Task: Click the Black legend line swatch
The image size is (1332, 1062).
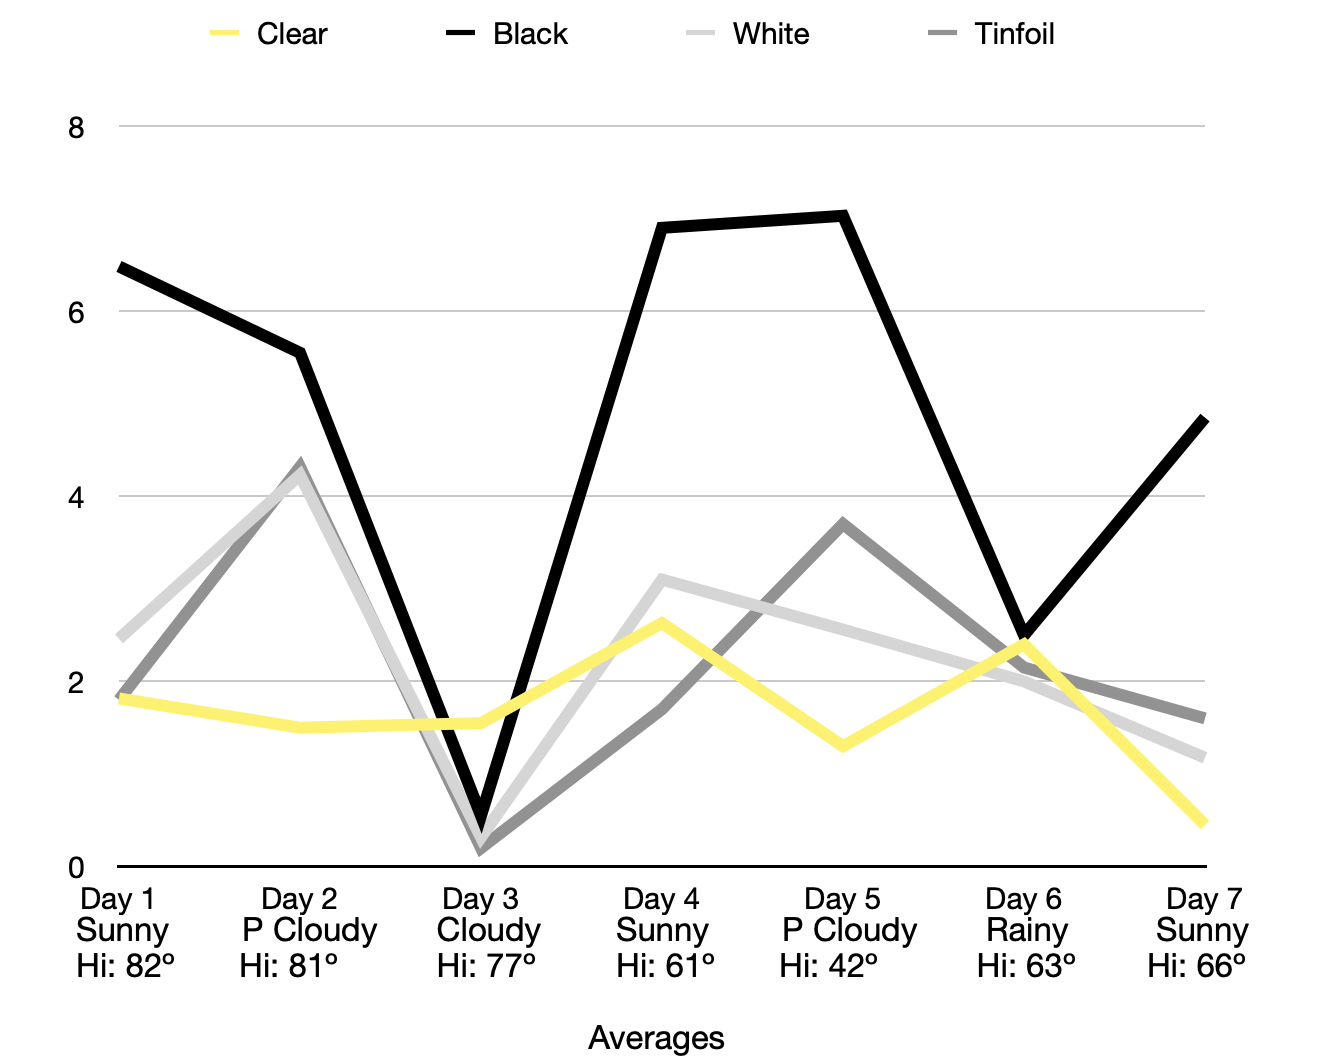Action: pyautogui.click(x=460, y=34)
